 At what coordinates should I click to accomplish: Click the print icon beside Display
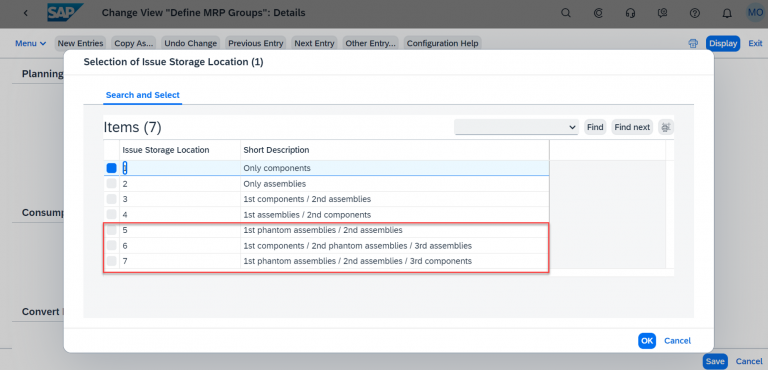[x=693, y=43]
